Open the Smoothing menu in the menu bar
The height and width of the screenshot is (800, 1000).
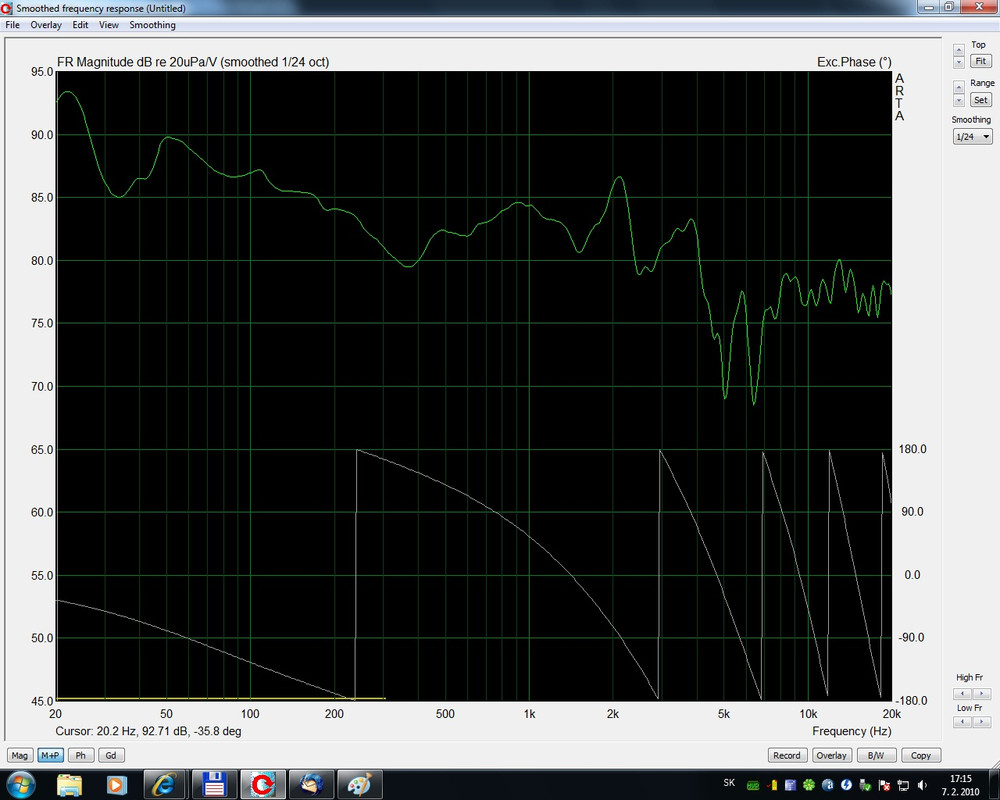pyautogui.click(x=152, y=25)
